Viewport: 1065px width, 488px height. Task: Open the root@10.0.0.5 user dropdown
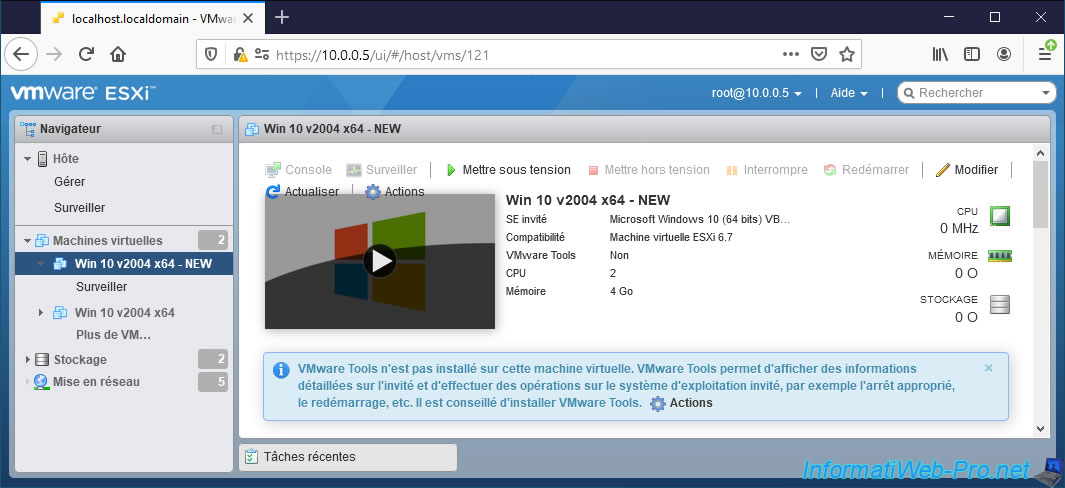757,93
